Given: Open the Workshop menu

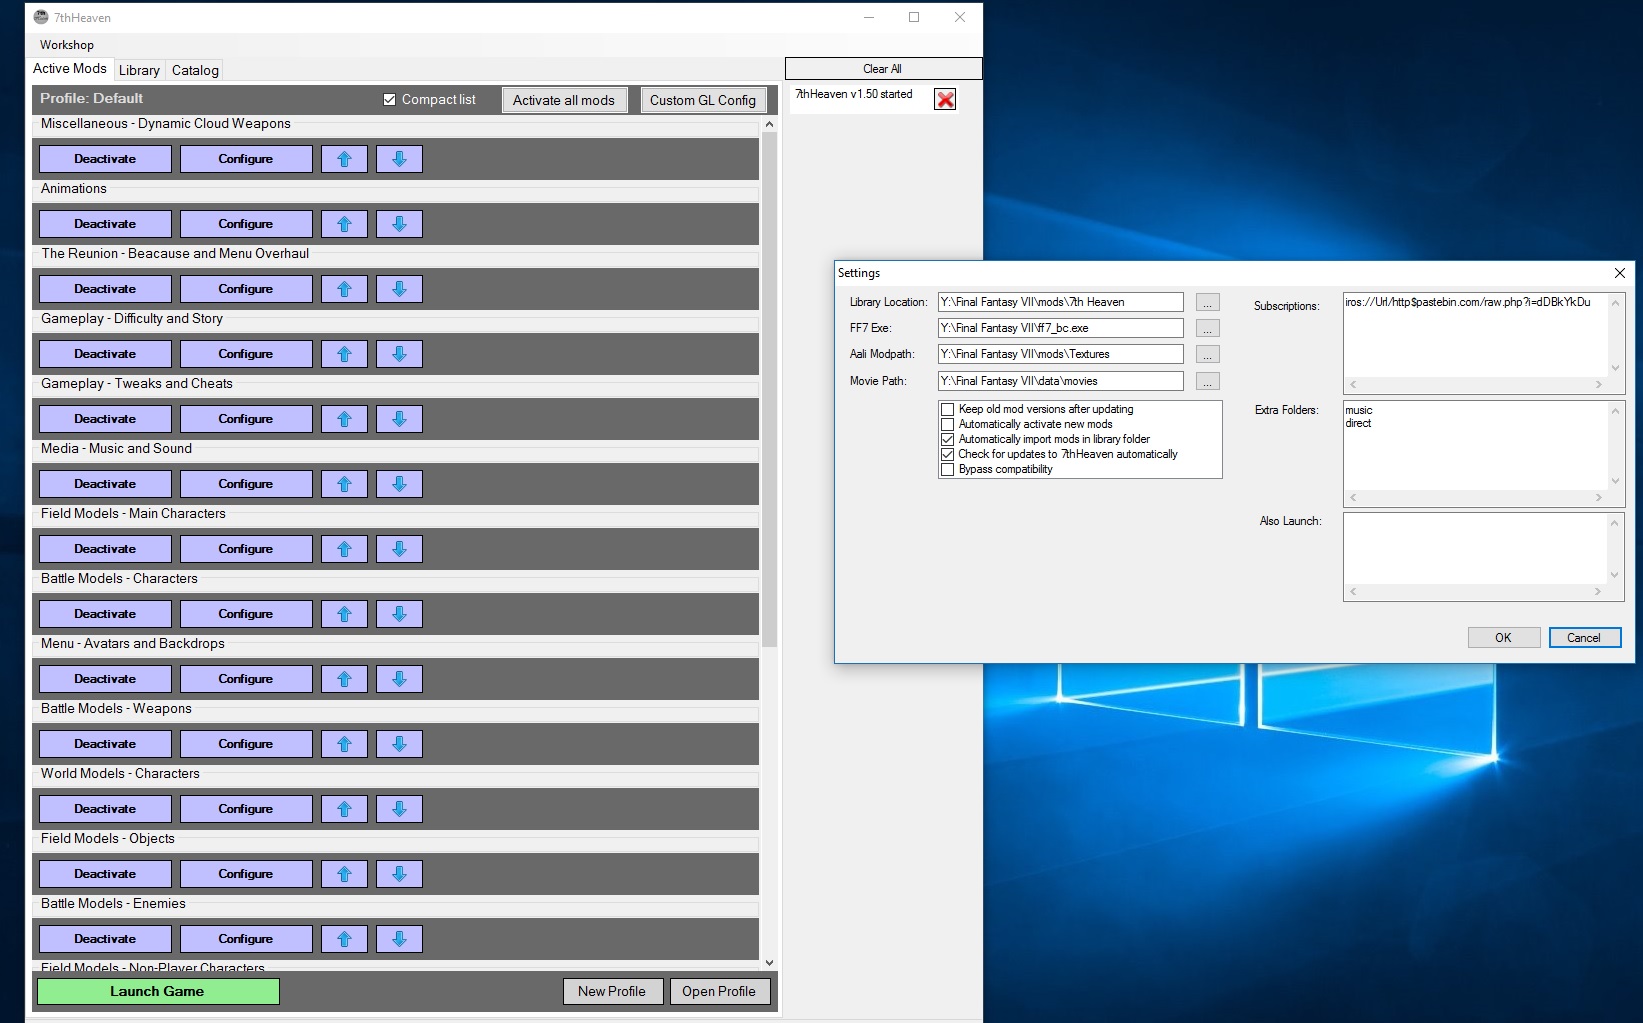Looking at the screenshot, I should [67, 45].
